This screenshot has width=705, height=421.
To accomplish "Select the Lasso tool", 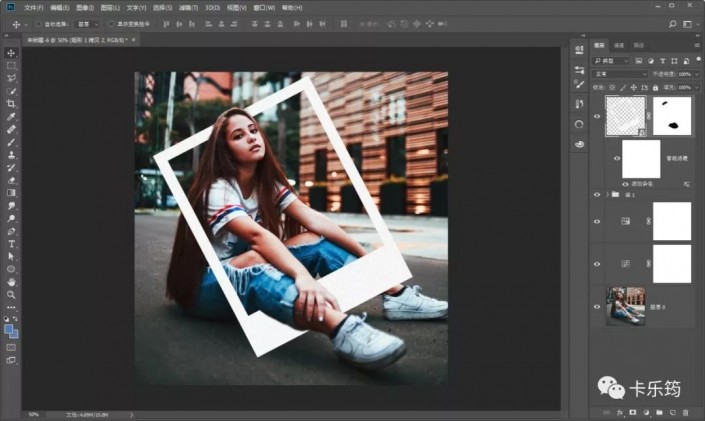I will click(x=11, y=78).
